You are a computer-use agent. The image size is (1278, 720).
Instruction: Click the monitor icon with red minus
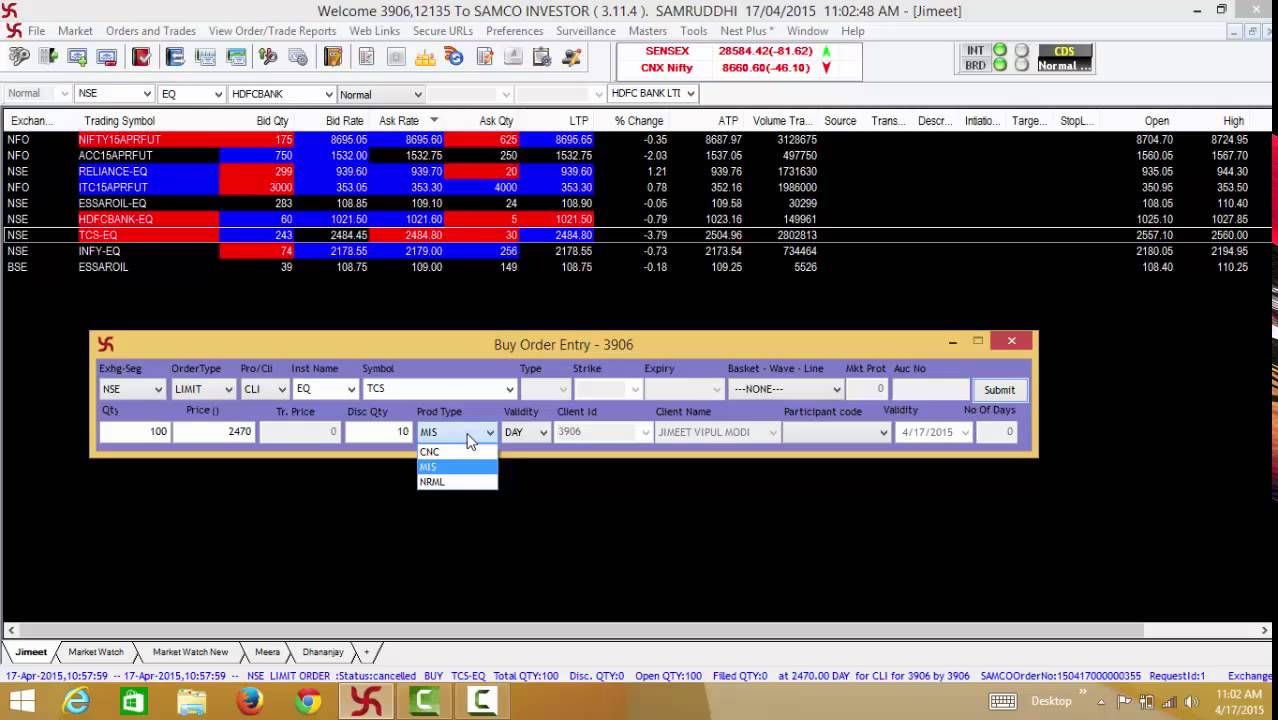click(x=106, y=57)
